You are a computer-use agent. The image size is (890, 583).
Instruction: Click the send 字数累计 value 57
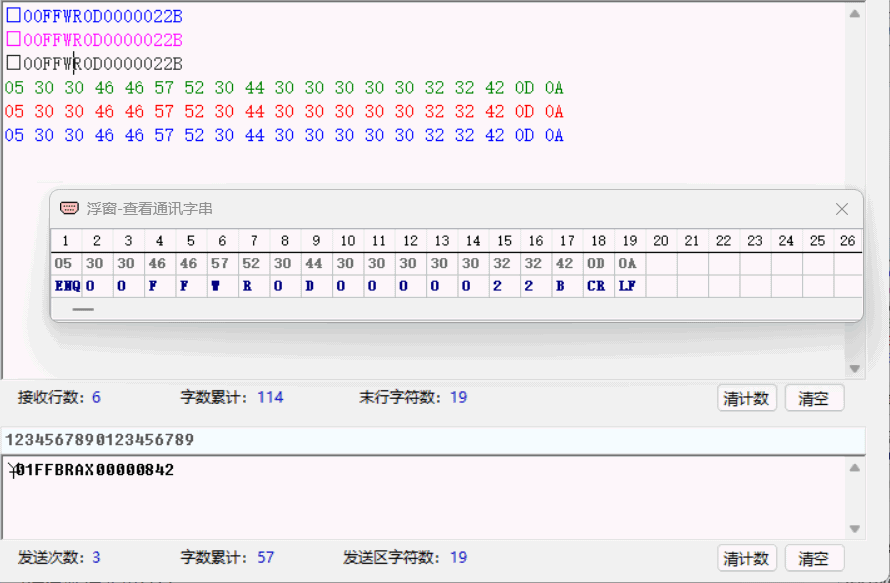(x=266, y=557)
